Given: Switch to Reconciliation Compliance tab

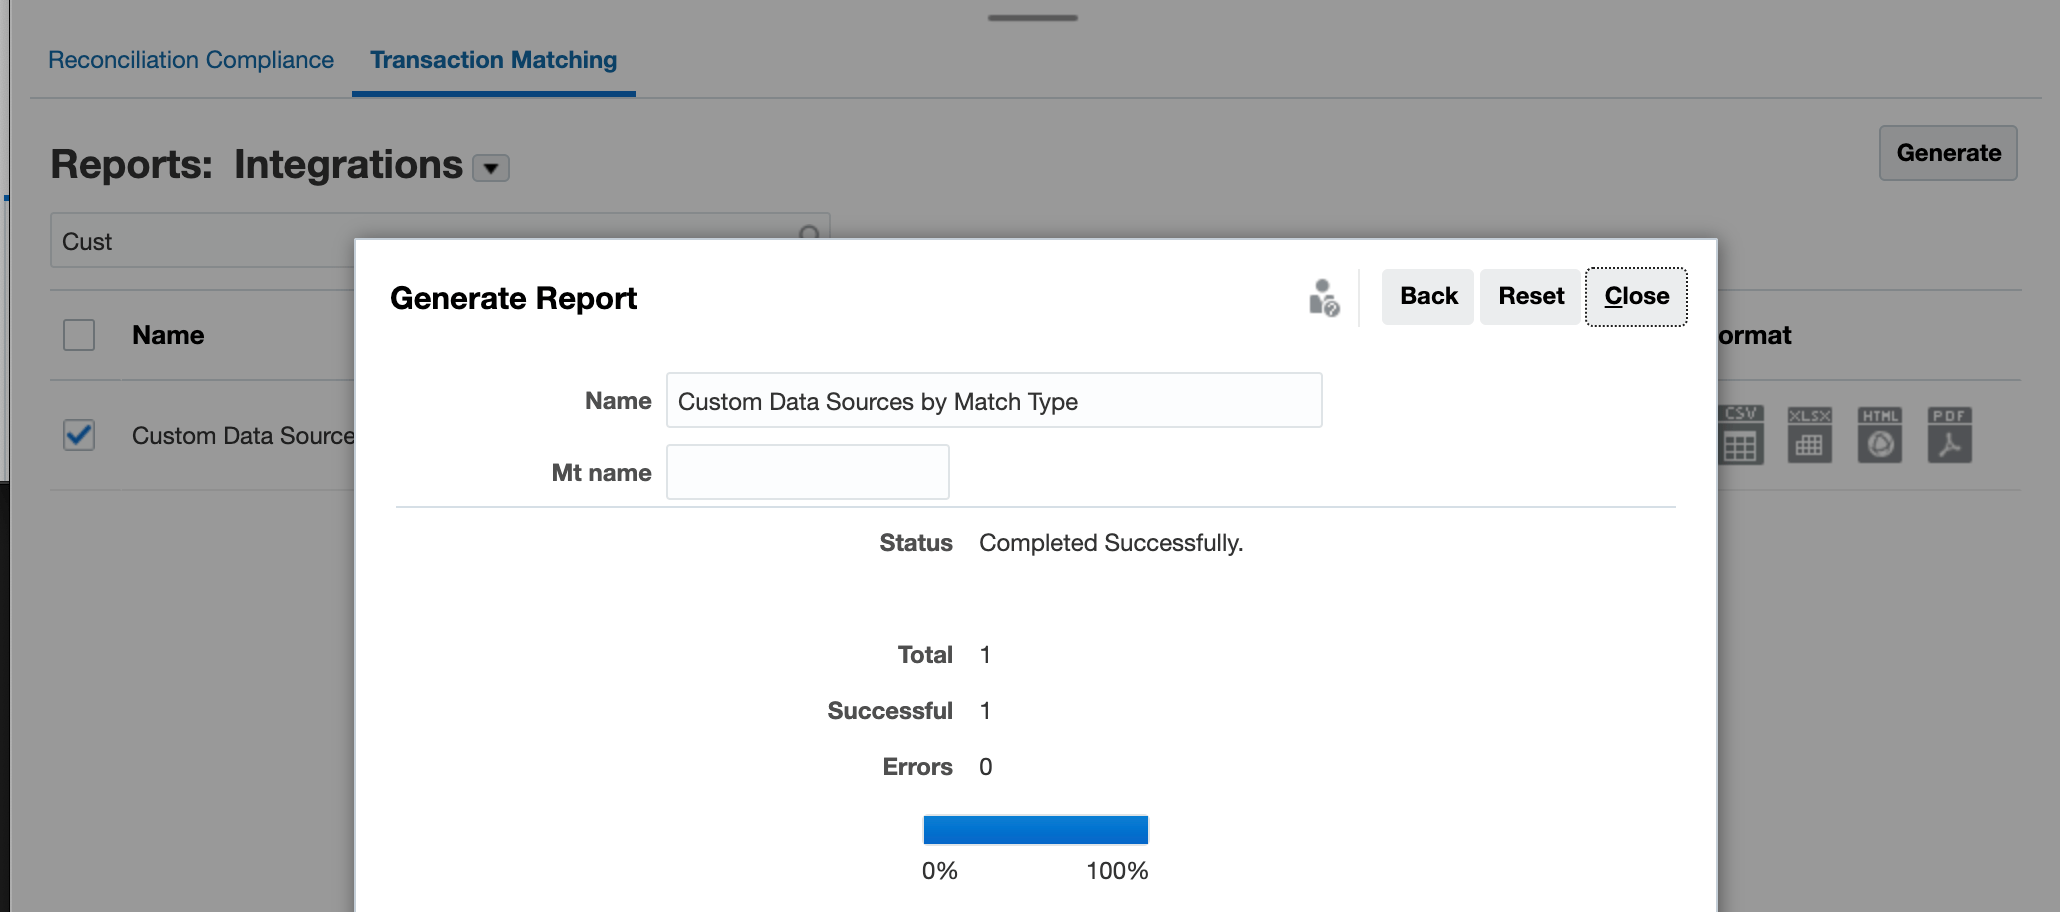Looking at the screenshot, I should click(191, 60).
